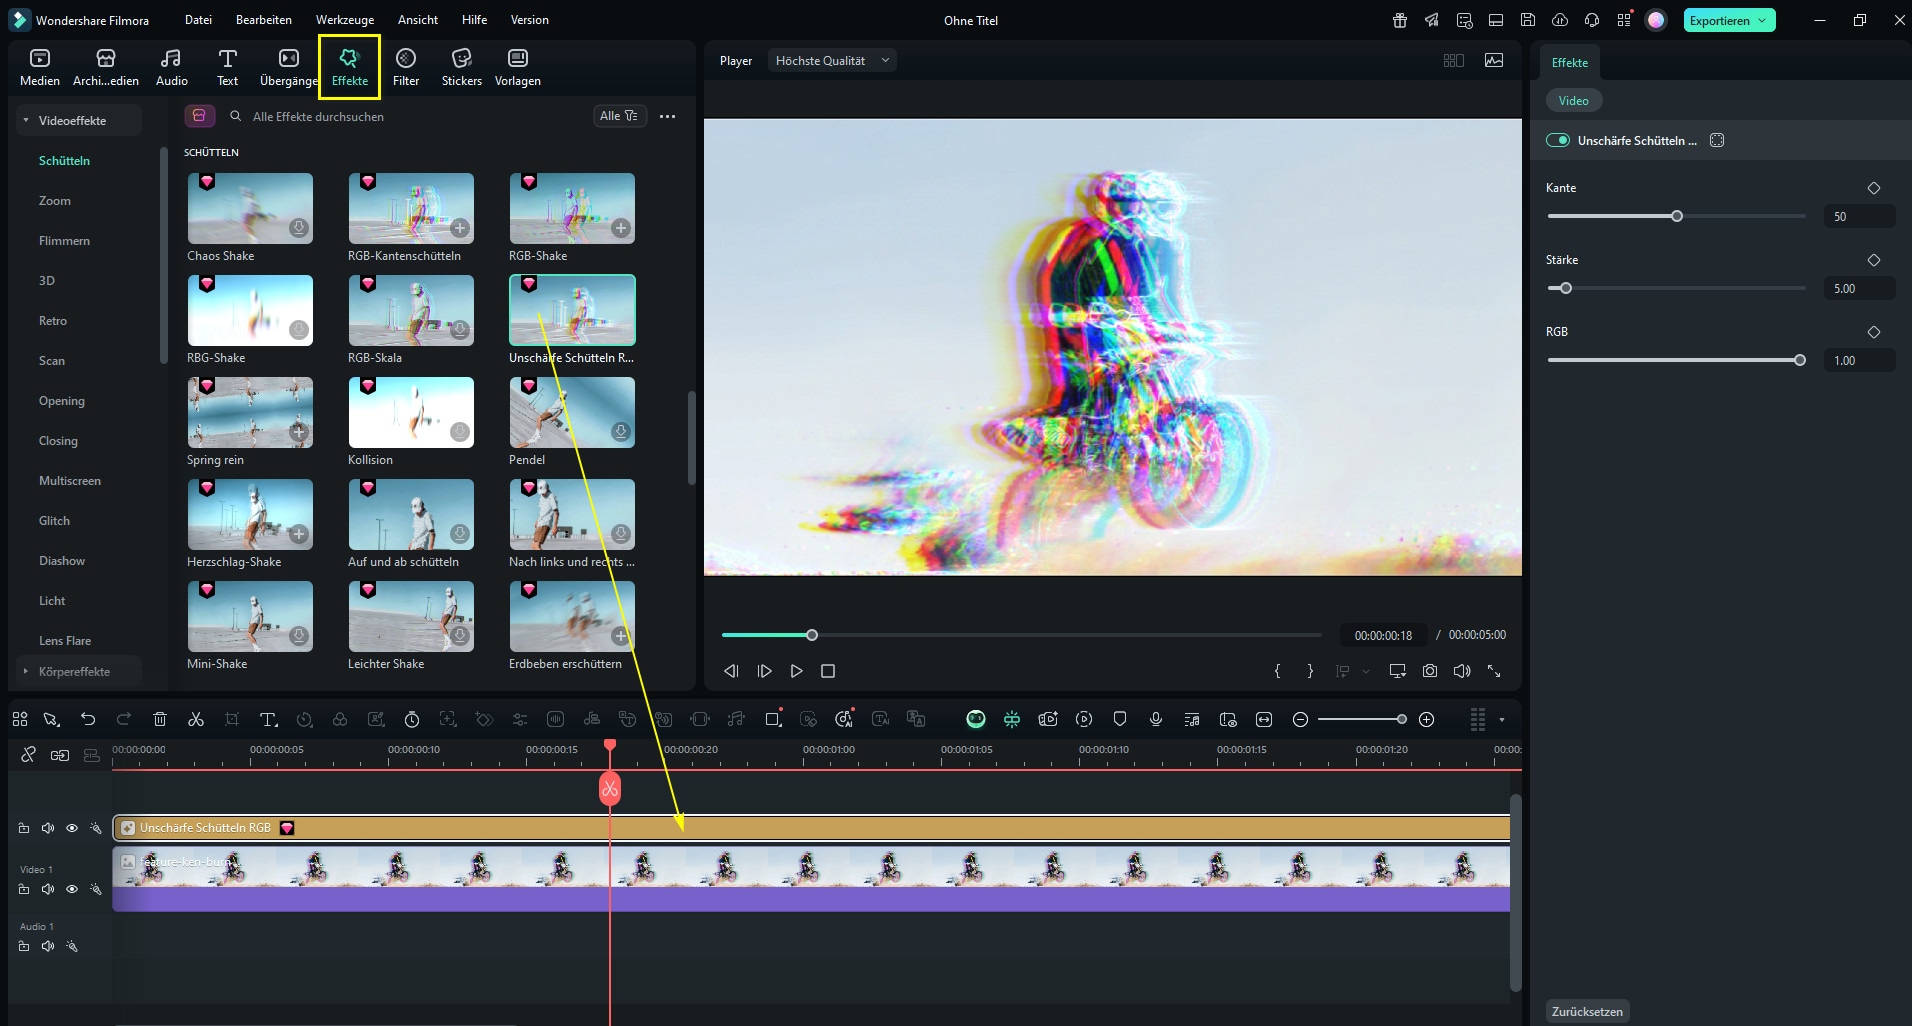
Task: Mute the Video 1 track
Action: [48, 889]
